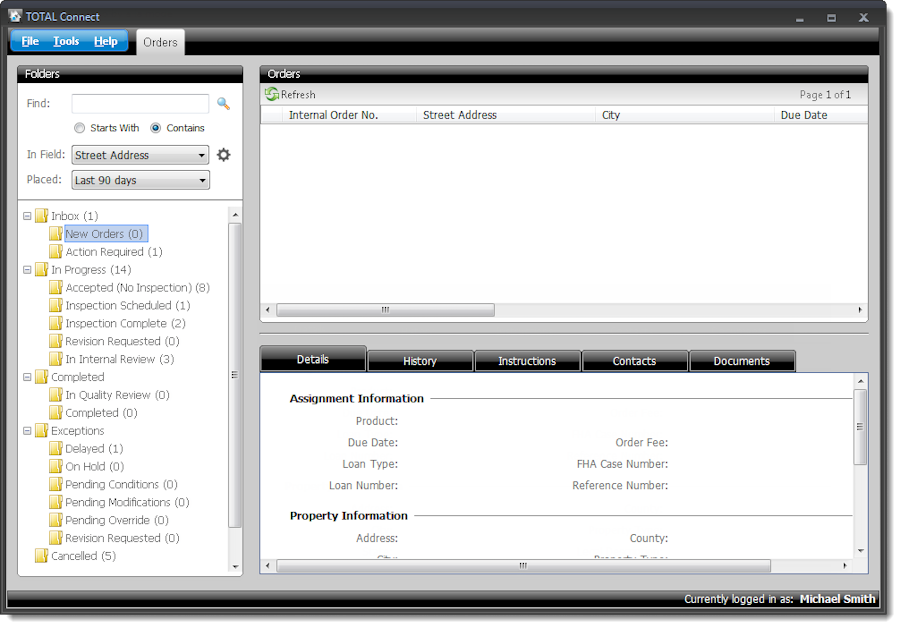The width and height of the screenshot is (900, 628).
Task: Open field settings via the gear icon
Action: click(223, 154)
